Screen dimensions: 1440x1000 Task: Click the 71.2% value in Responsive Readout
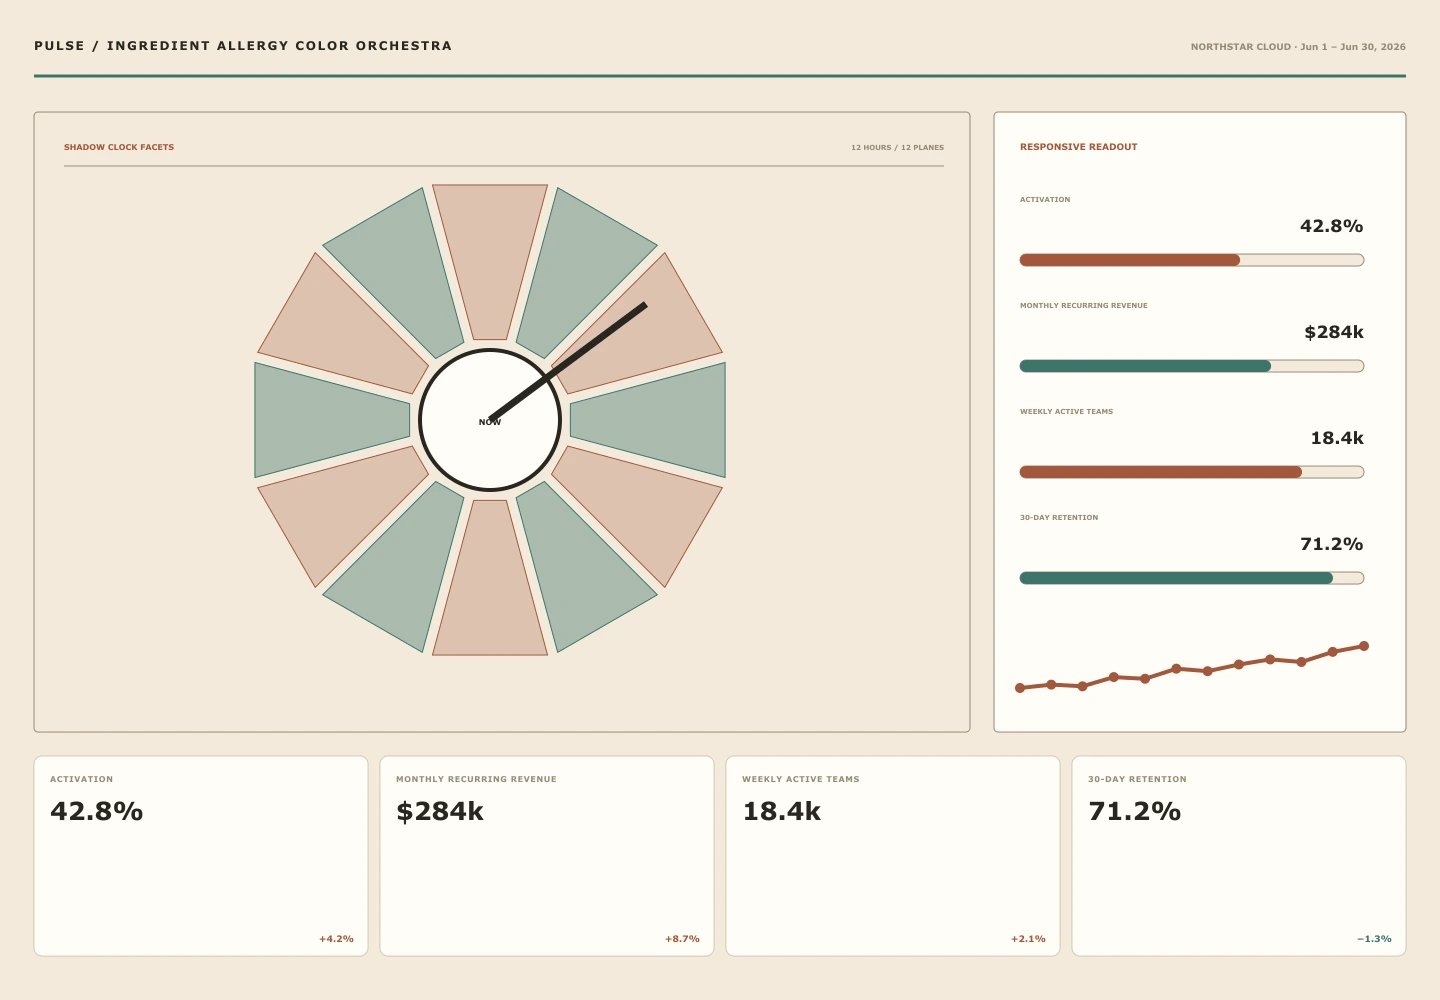(x=1332, y=544)
